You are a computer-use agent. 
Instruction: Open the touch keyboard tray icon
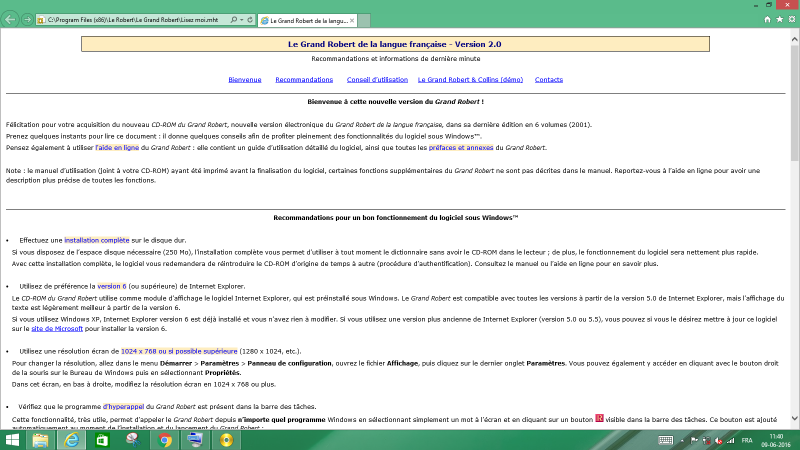(665, 440)
